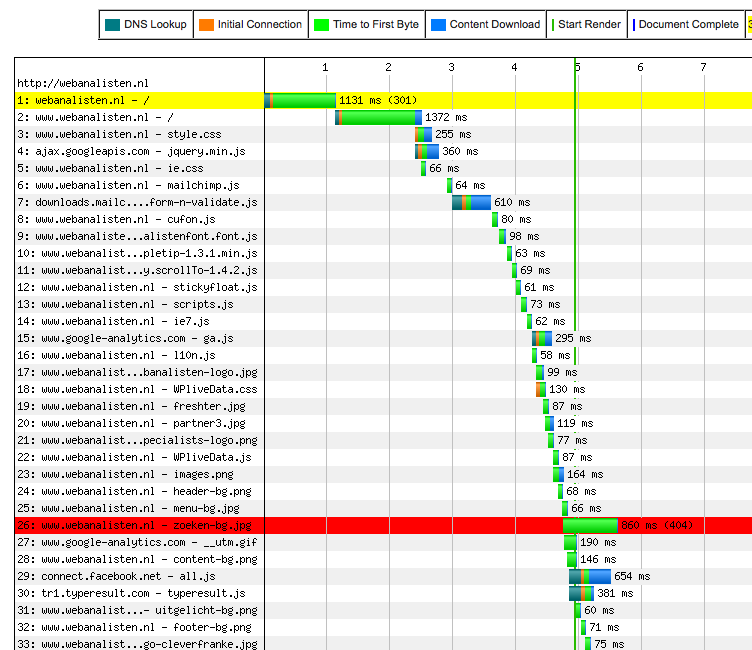Click the DNS Lookup teal legend swatch
752x650 pixels.
click(111, 25)
